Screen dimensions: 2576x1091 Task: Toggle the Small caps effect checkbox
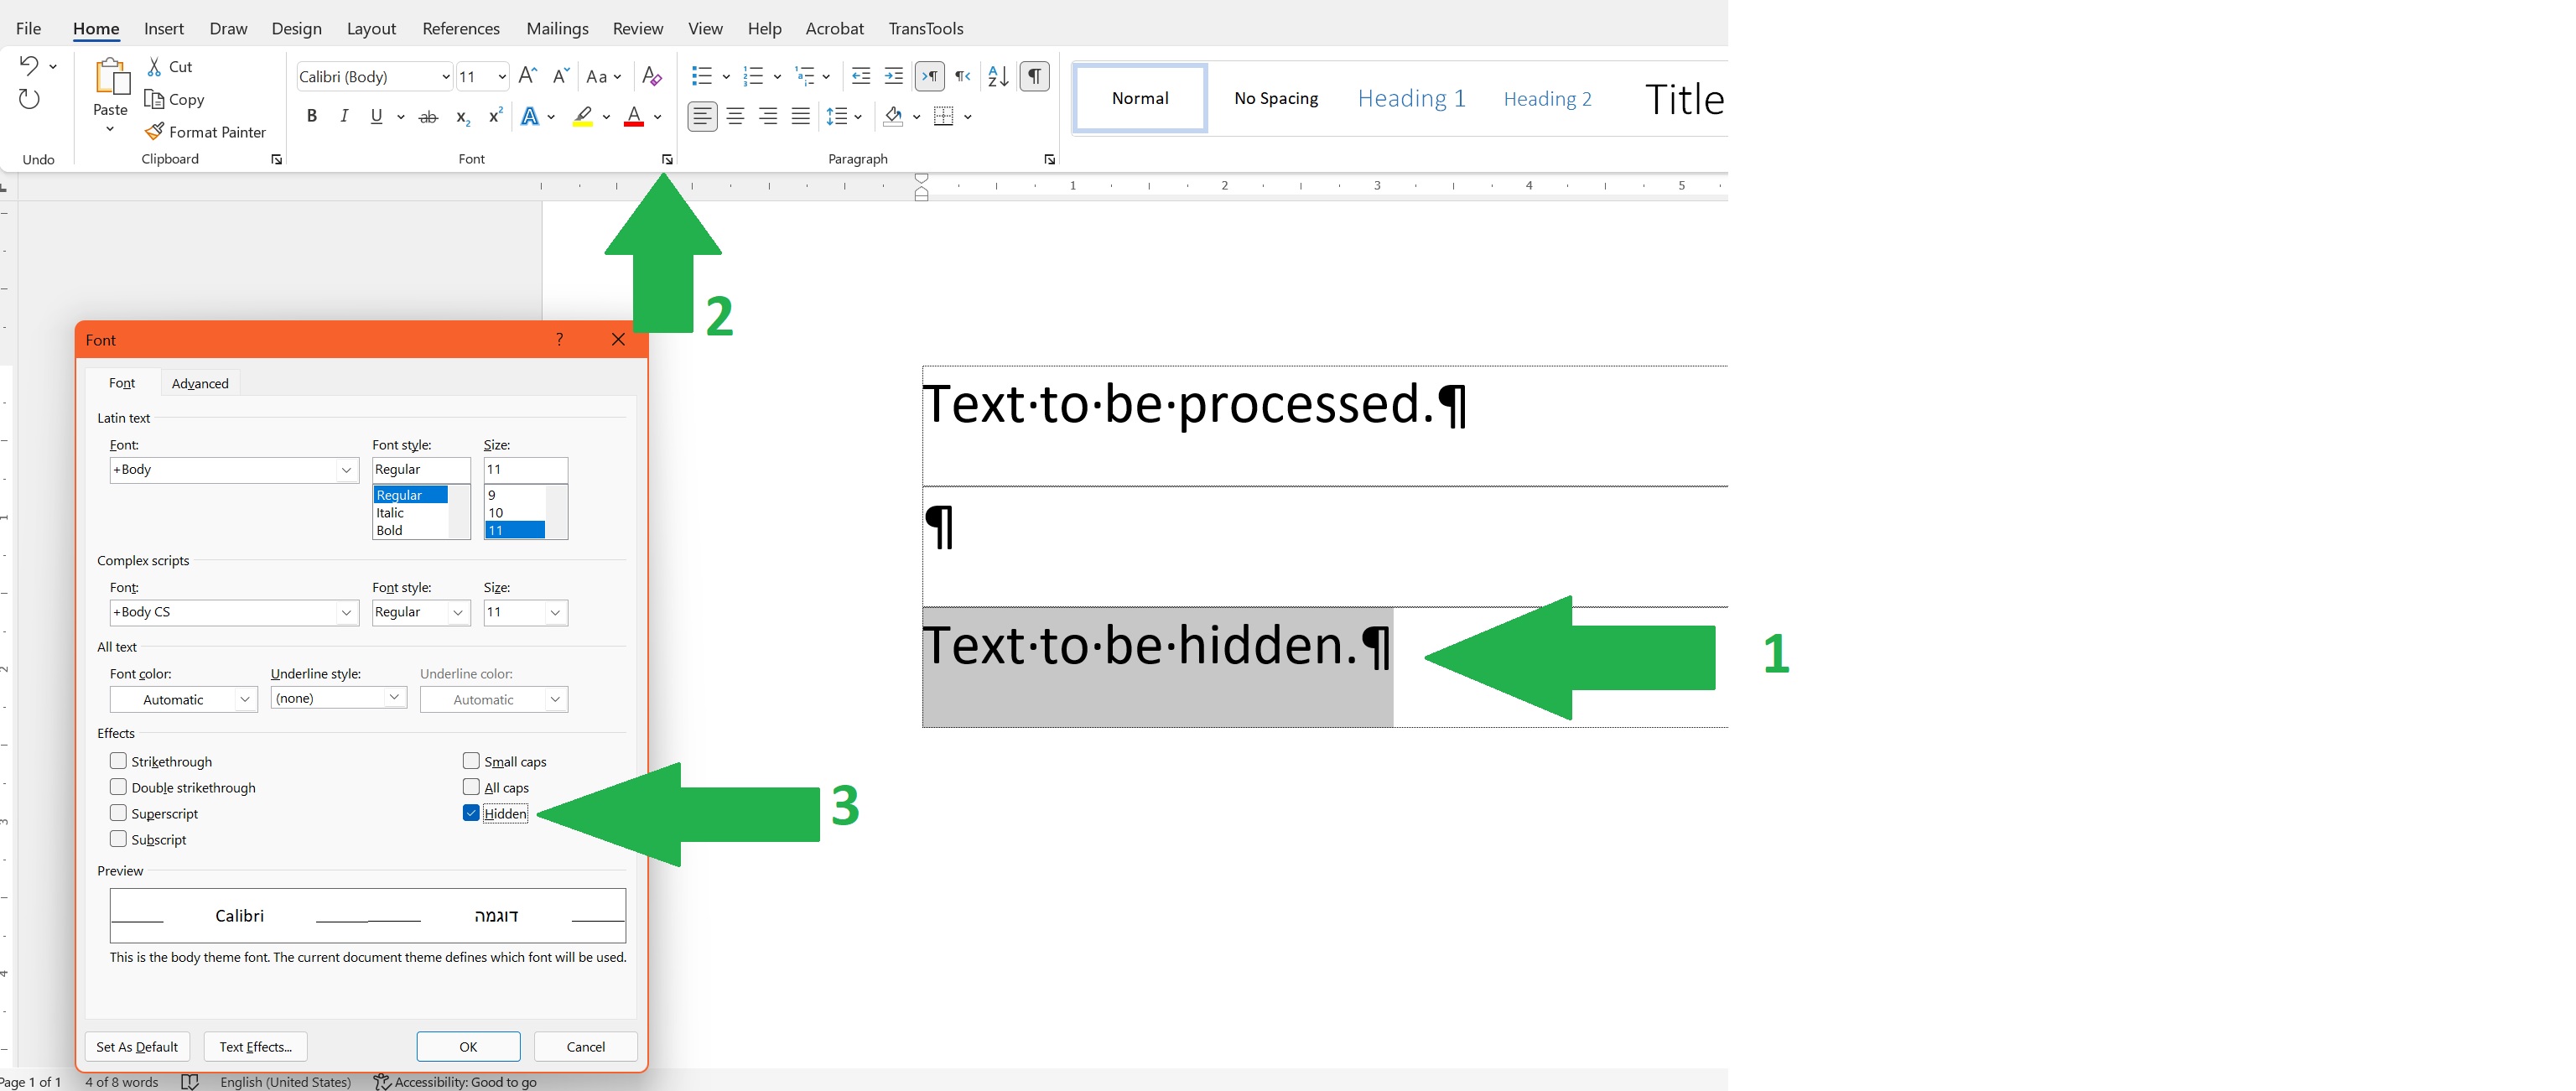471,759
